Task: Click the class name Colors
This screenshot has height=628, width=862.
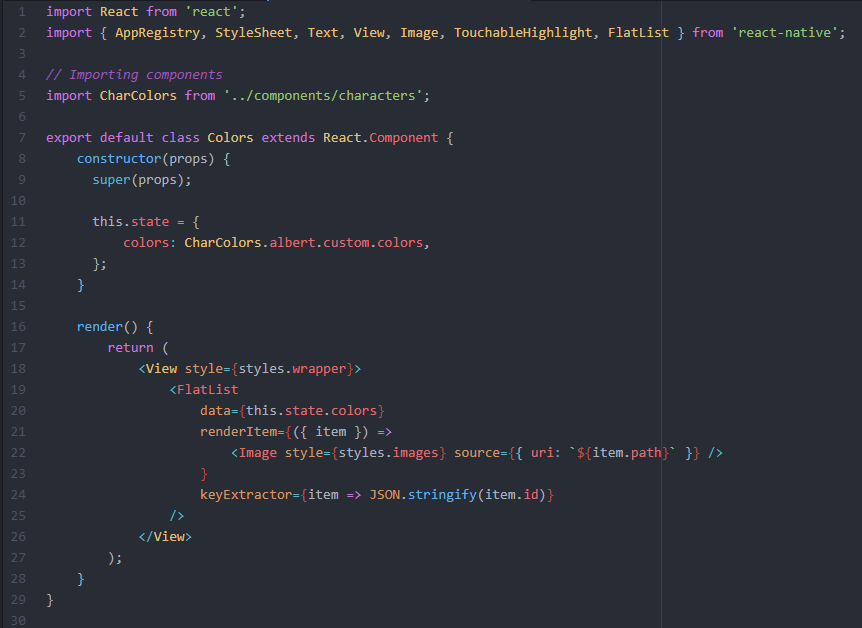Action: click(x=230, y=137)
